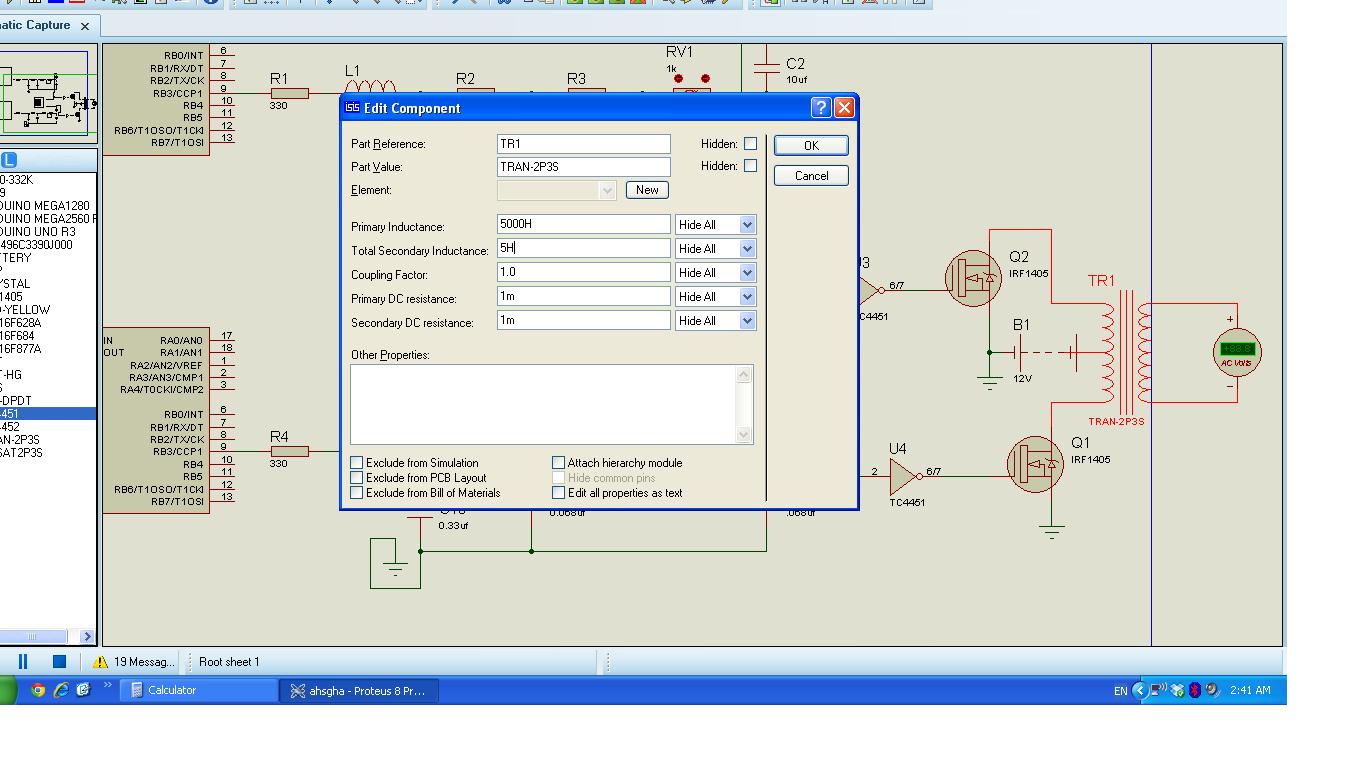Image resolution: width=1366 pixels, height=768 pixels.
Task: Enable Exclude from Bill of Materials
Action: 356,493
